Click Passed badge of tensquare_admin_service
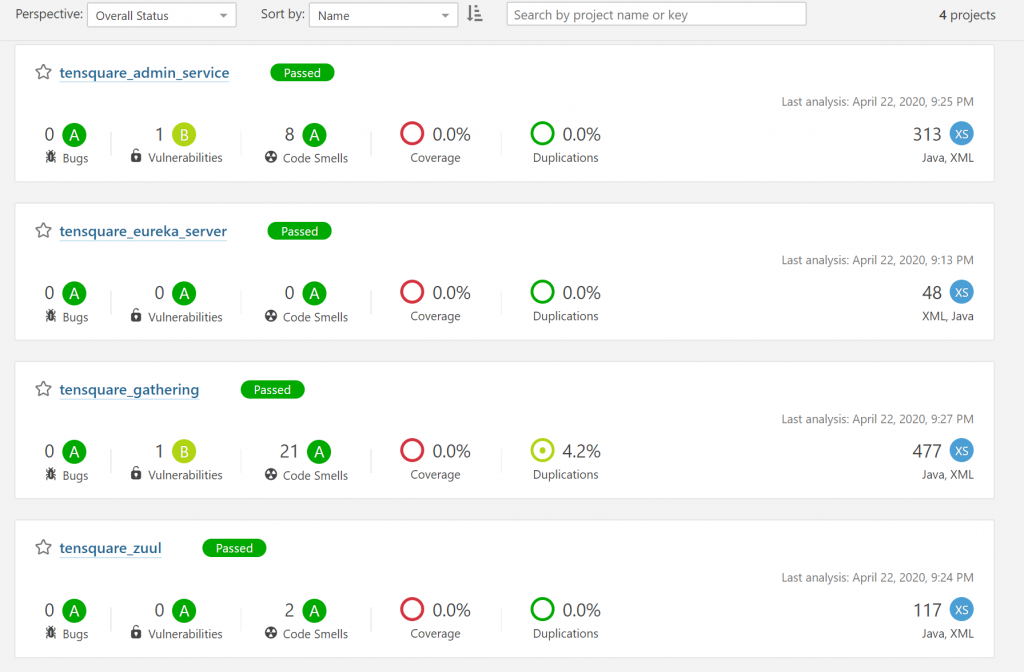Viewport: 1024px width, 672px height. pyautogui.click(x=302, y=72)
